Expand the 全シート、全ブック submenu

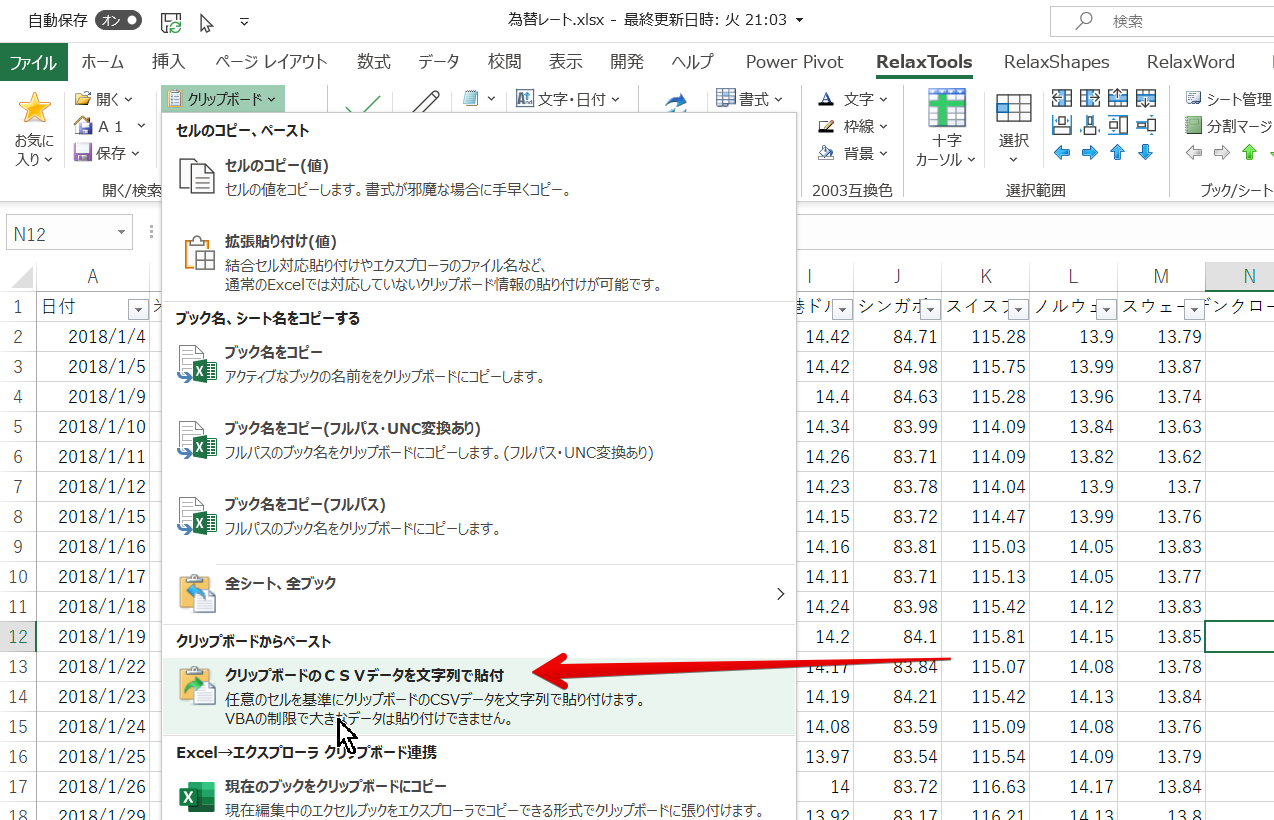tap(479, 594)
